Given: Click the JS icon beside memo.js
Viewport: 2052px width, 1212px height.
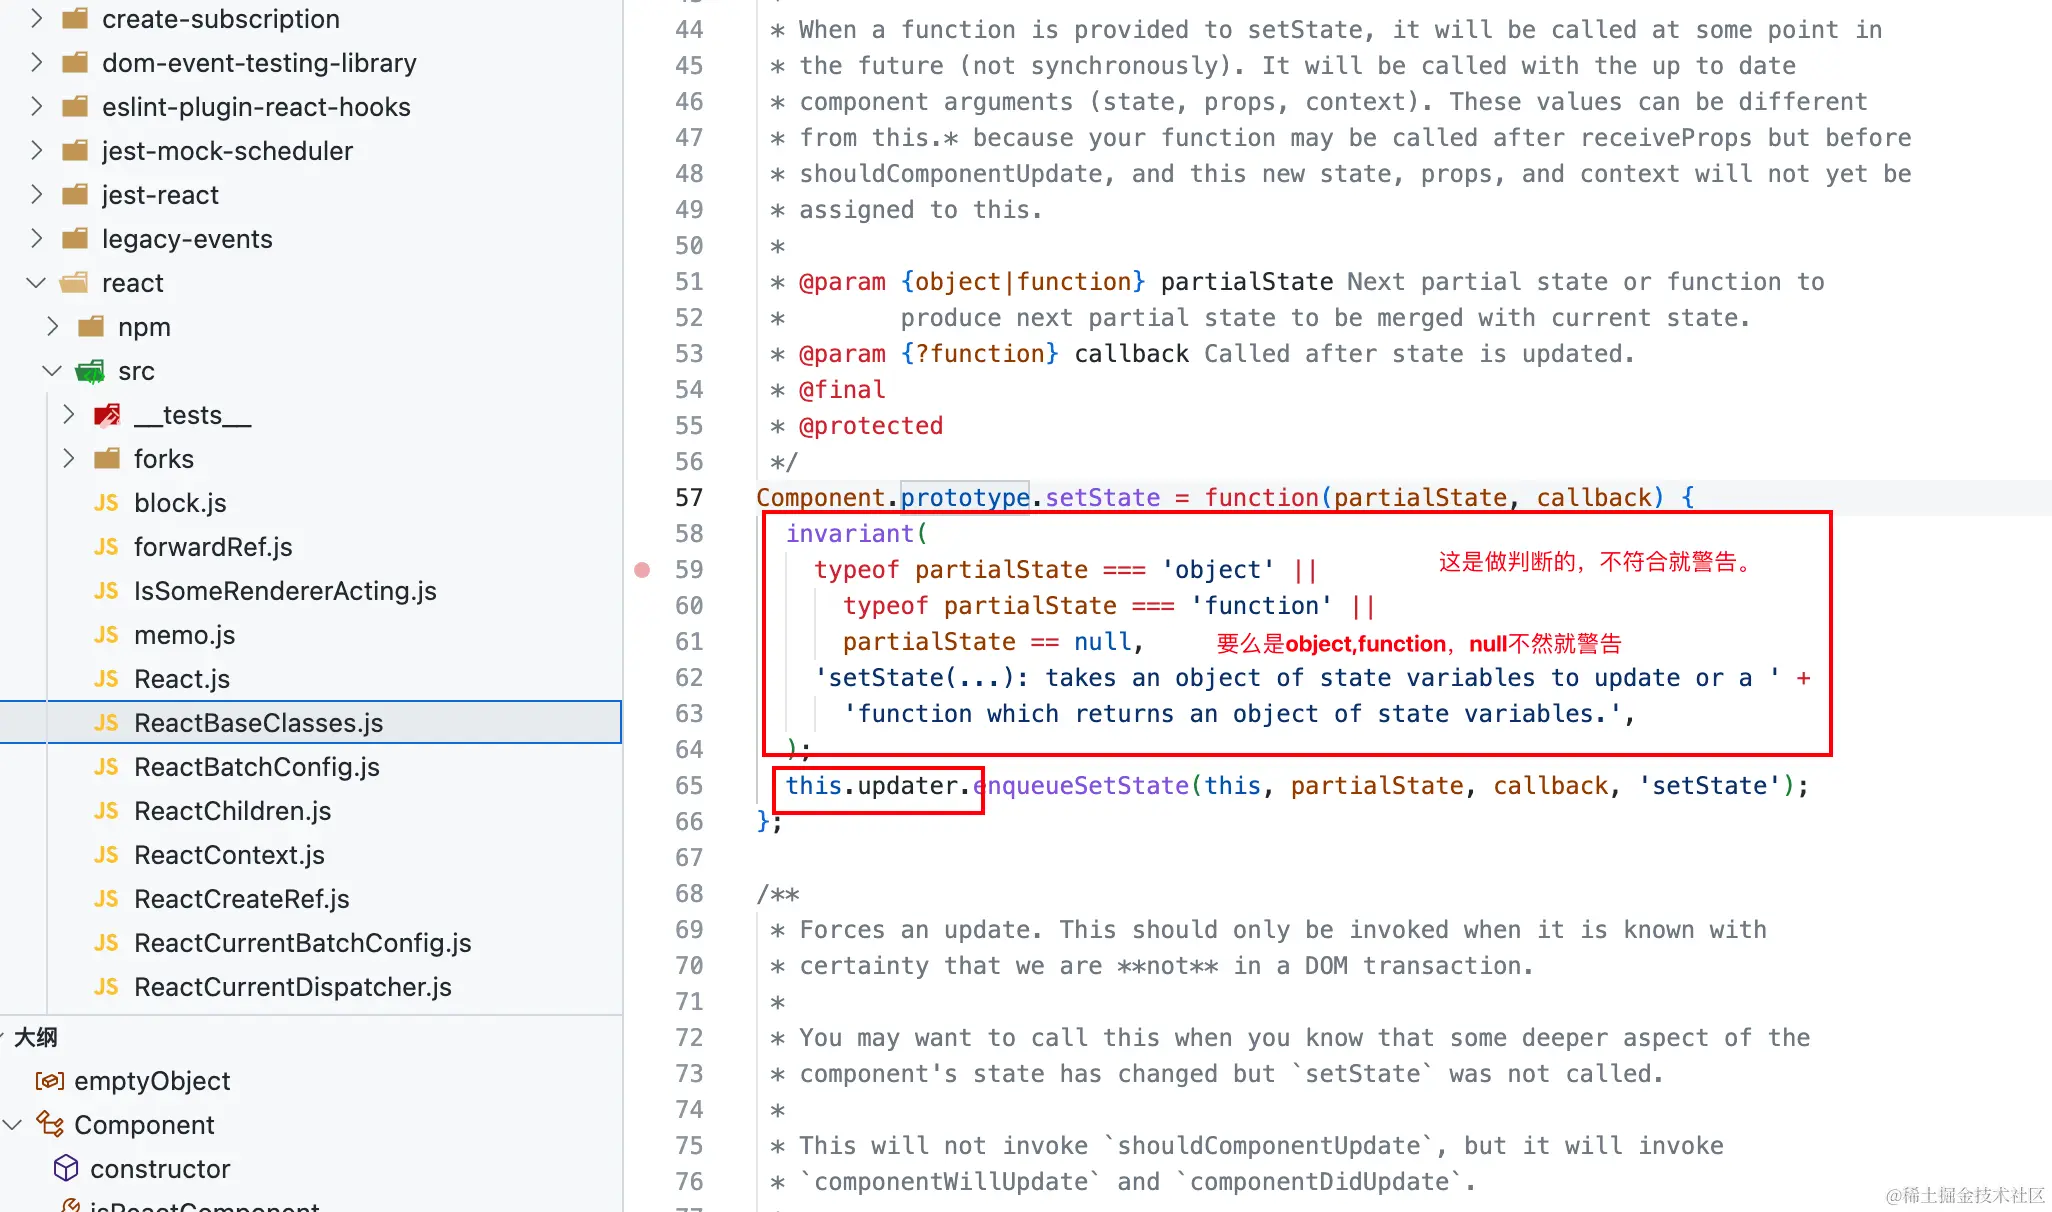Looking at the screenshot, I should 107,635.
